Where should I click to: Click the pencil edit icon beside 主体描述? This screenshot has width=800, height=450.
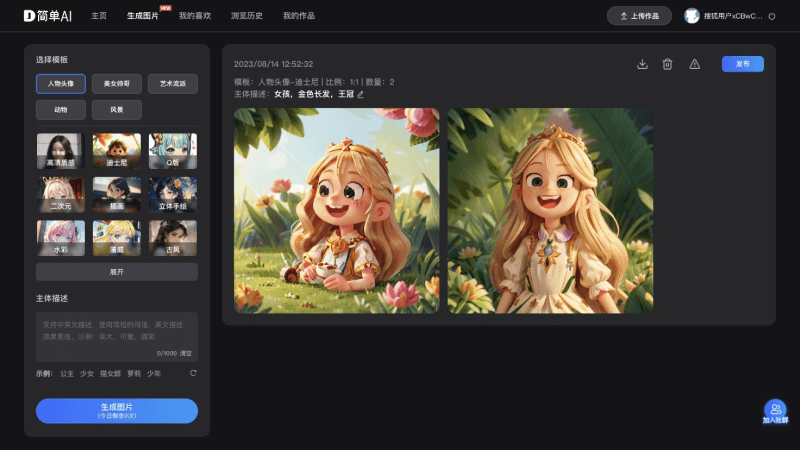(x=361, y=95)
